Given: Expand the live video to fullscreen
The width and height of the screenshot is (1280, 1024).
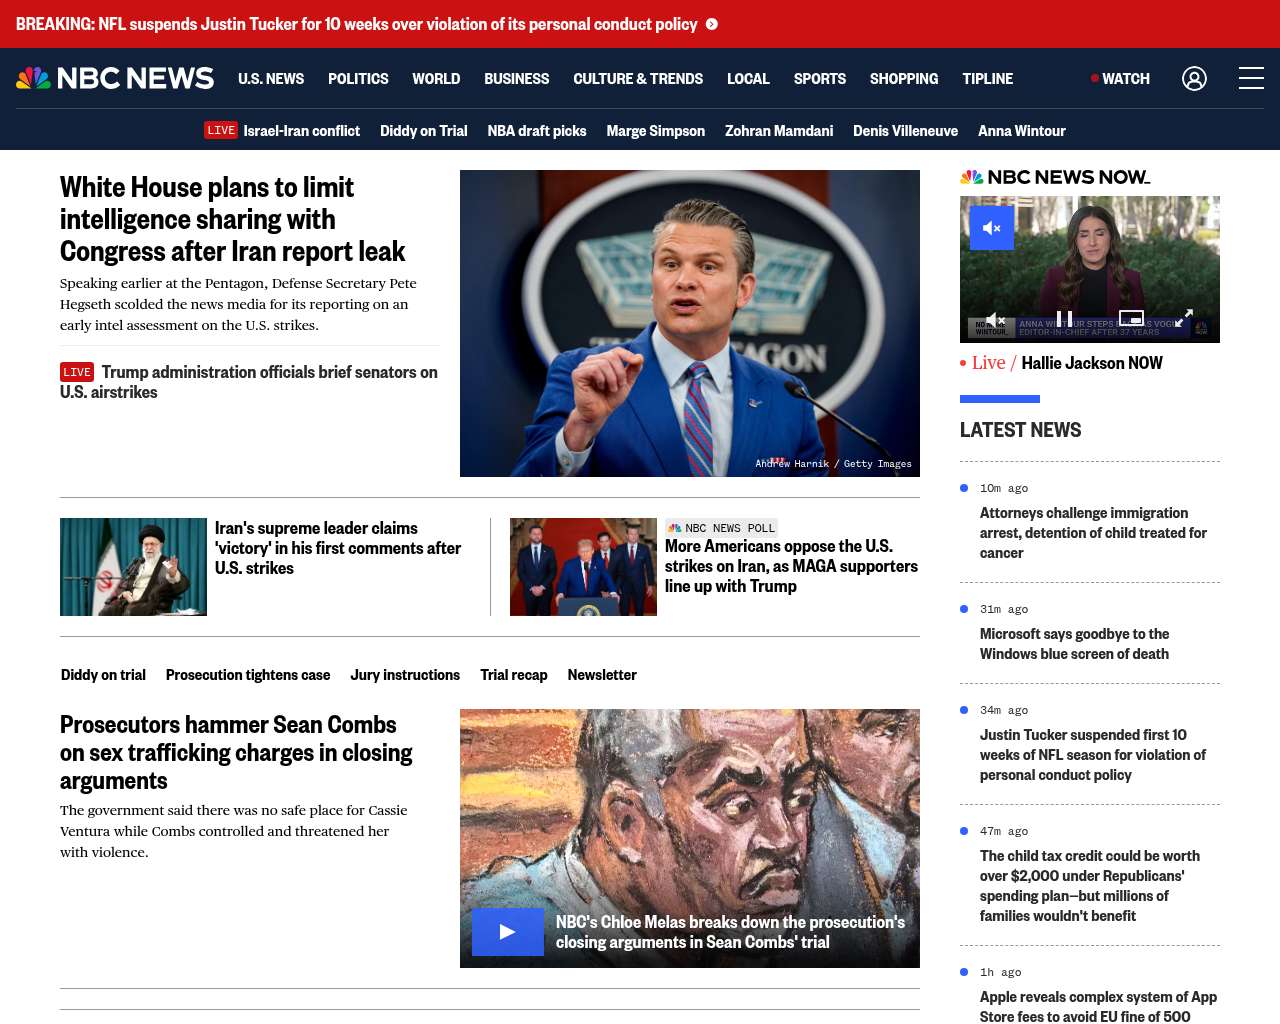Looking at the screenshot, I should pos(1183,319).
